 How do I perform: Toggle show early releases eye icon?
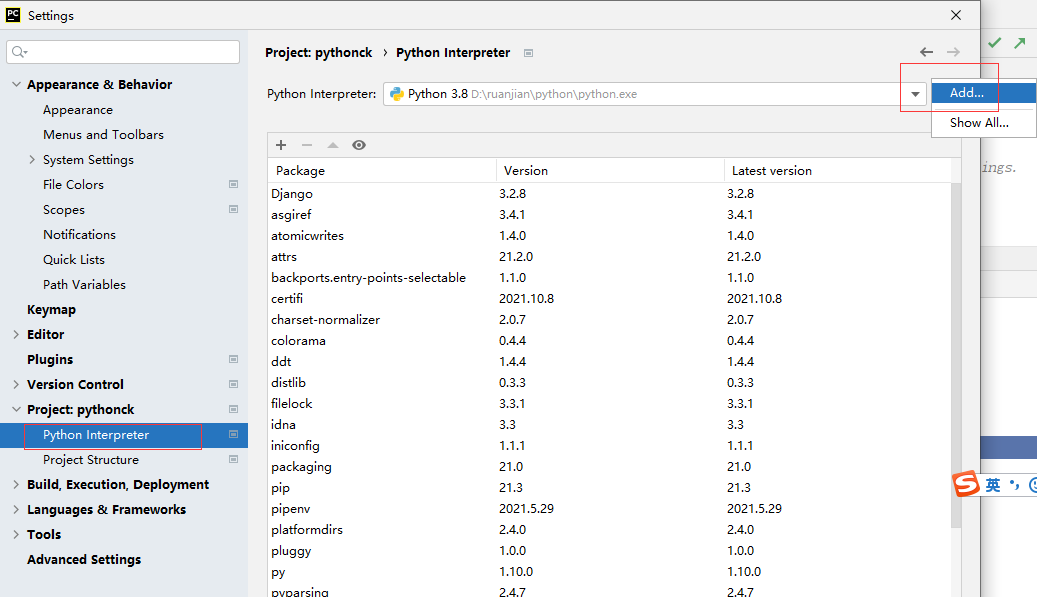tap(359, 145)
